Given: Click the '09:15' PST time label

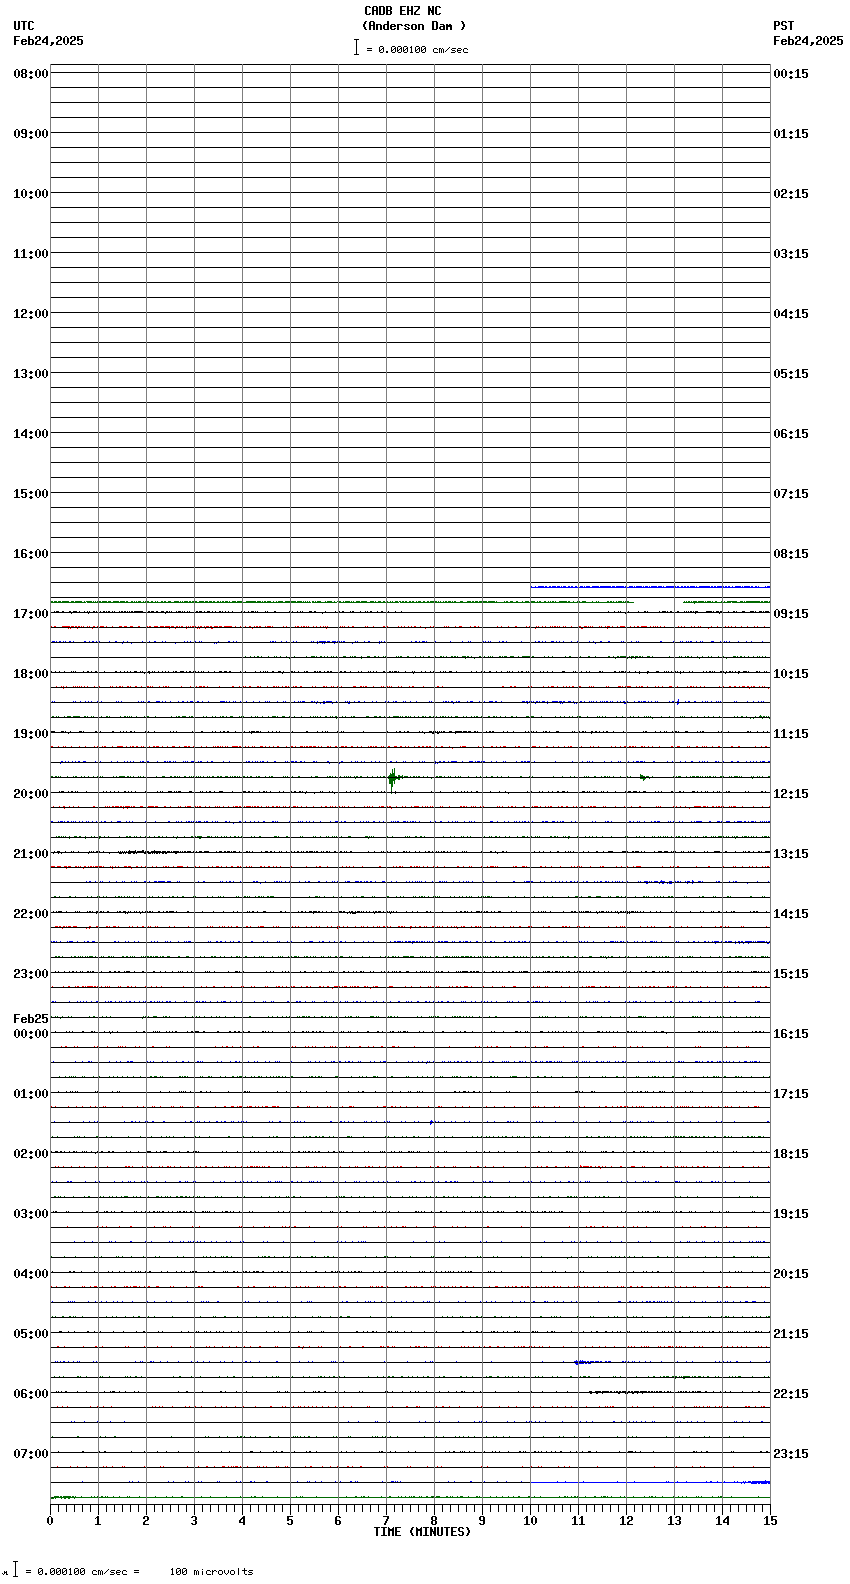Looking at the screenshot, I should (x=791, y=614).
